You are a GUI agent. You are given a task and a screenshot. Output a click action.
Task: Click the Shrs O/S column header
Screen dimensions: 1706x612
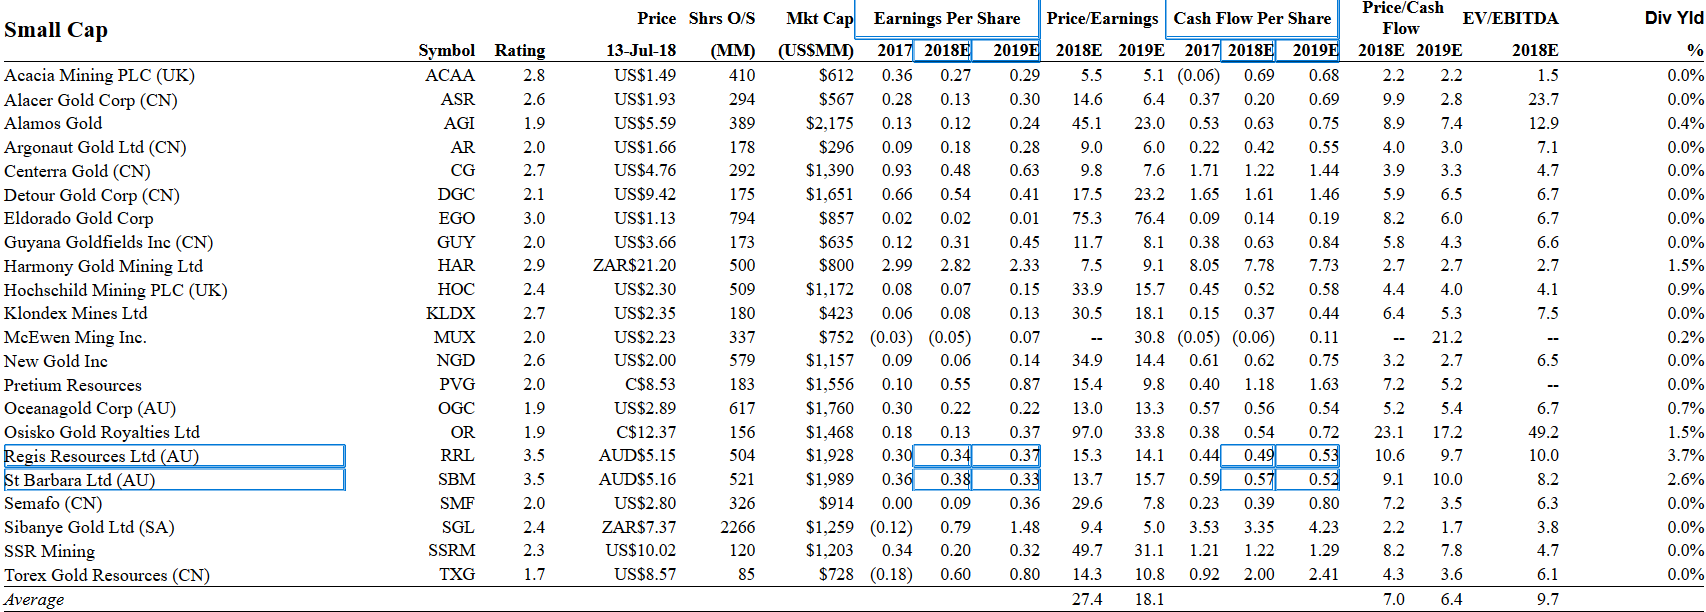point(722,19)
